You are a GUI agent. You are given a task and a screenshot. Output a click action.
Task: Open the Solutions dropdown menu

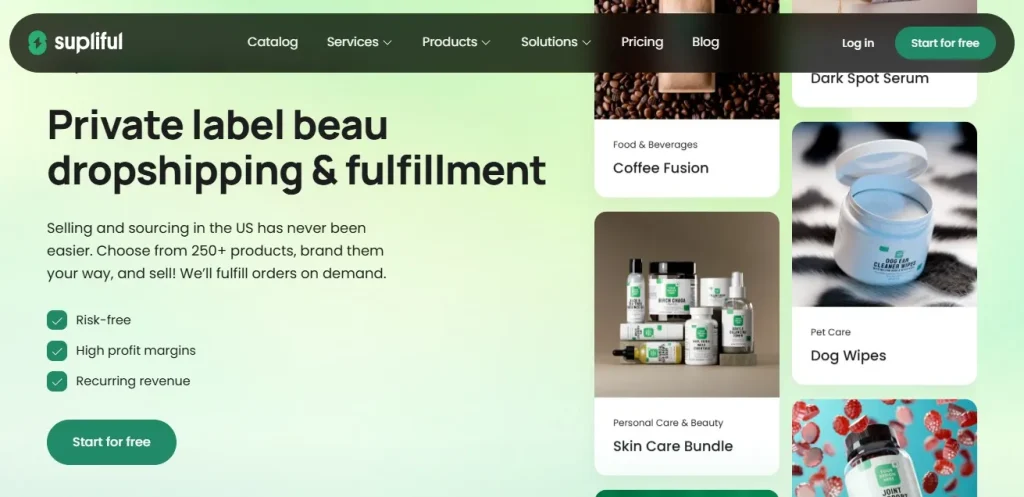coord(556,42)
